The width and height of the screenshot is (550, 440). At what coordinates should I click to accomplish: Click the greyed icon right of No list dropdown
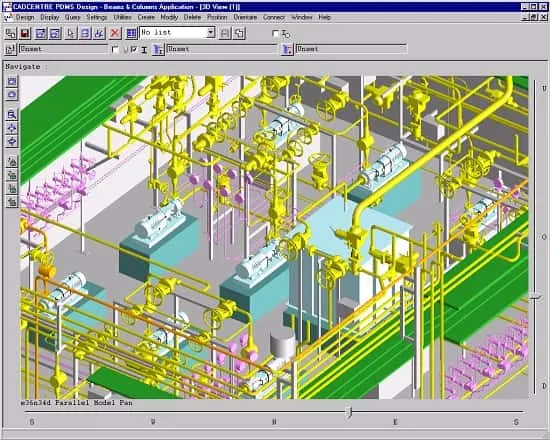[225, 33]
